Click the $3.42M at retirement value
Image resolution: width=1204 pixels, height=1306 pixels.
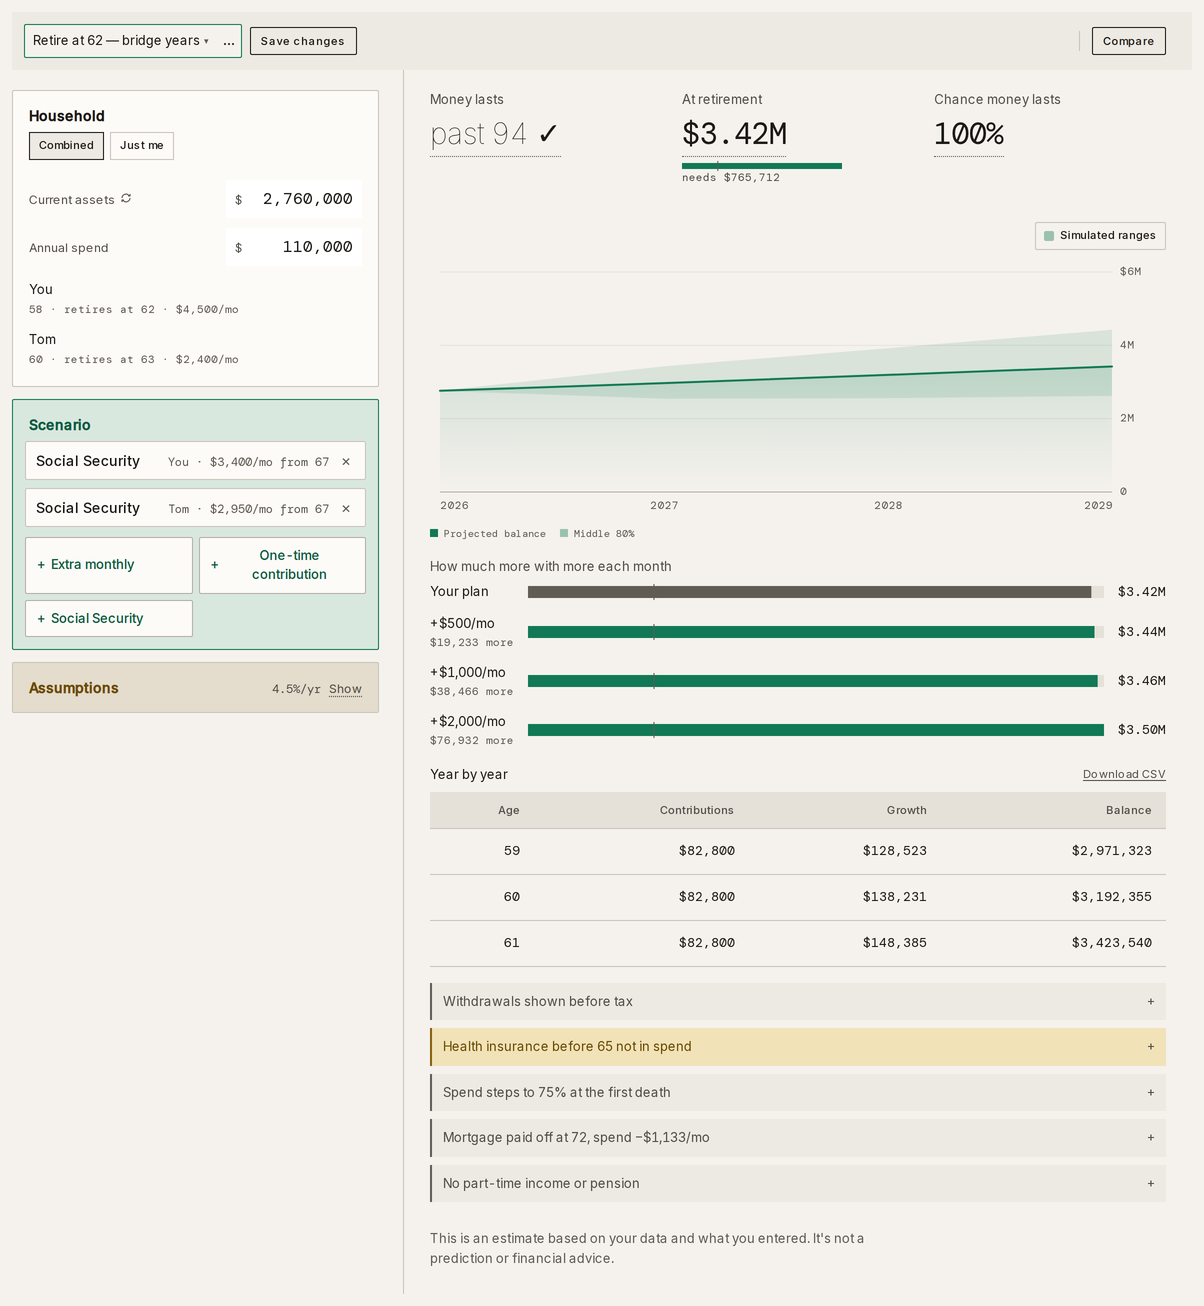coord(734,134)
